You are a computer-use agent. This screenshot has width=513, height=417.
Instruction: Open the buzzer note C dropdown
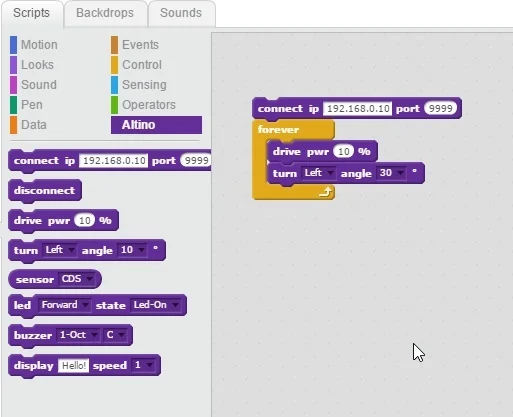[x=115, y=335]
